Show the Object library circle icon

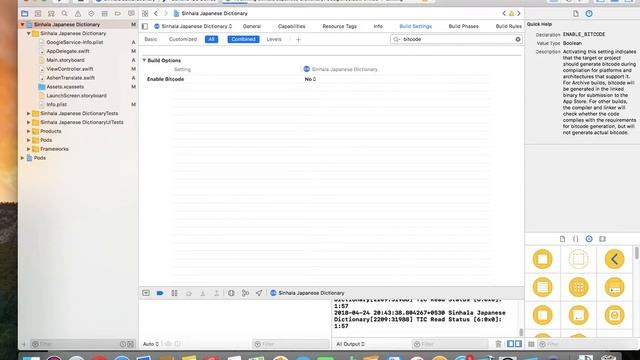coord(589,239)
